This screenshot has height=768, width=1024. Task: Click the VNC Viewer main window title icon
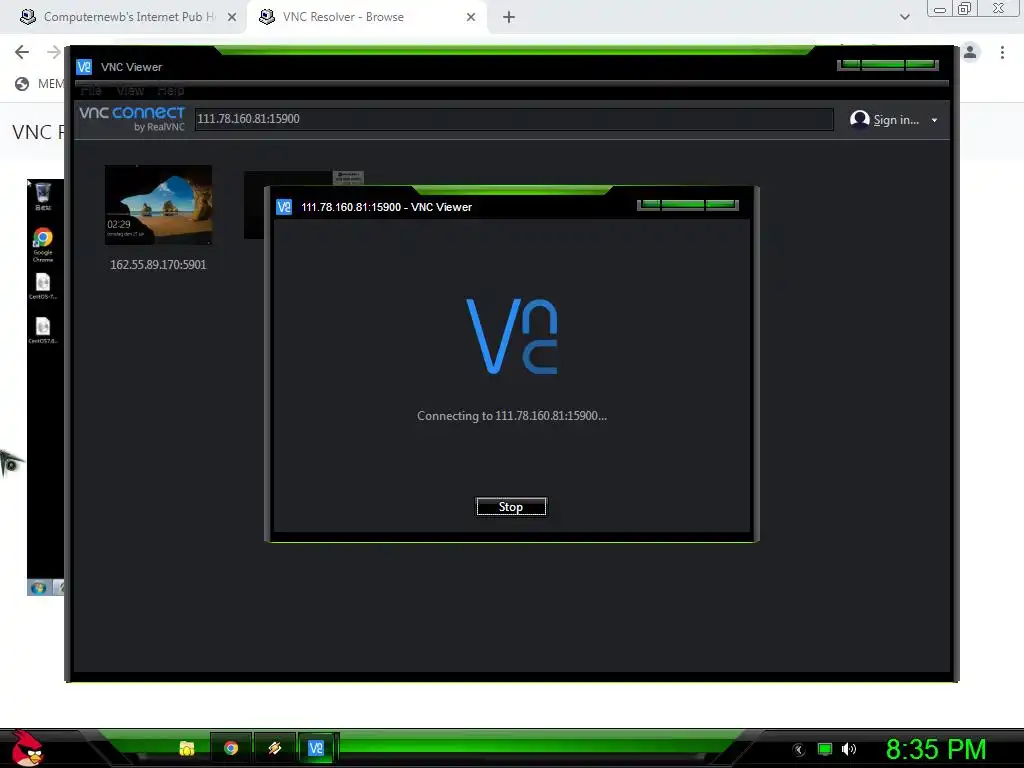point(84,67)
